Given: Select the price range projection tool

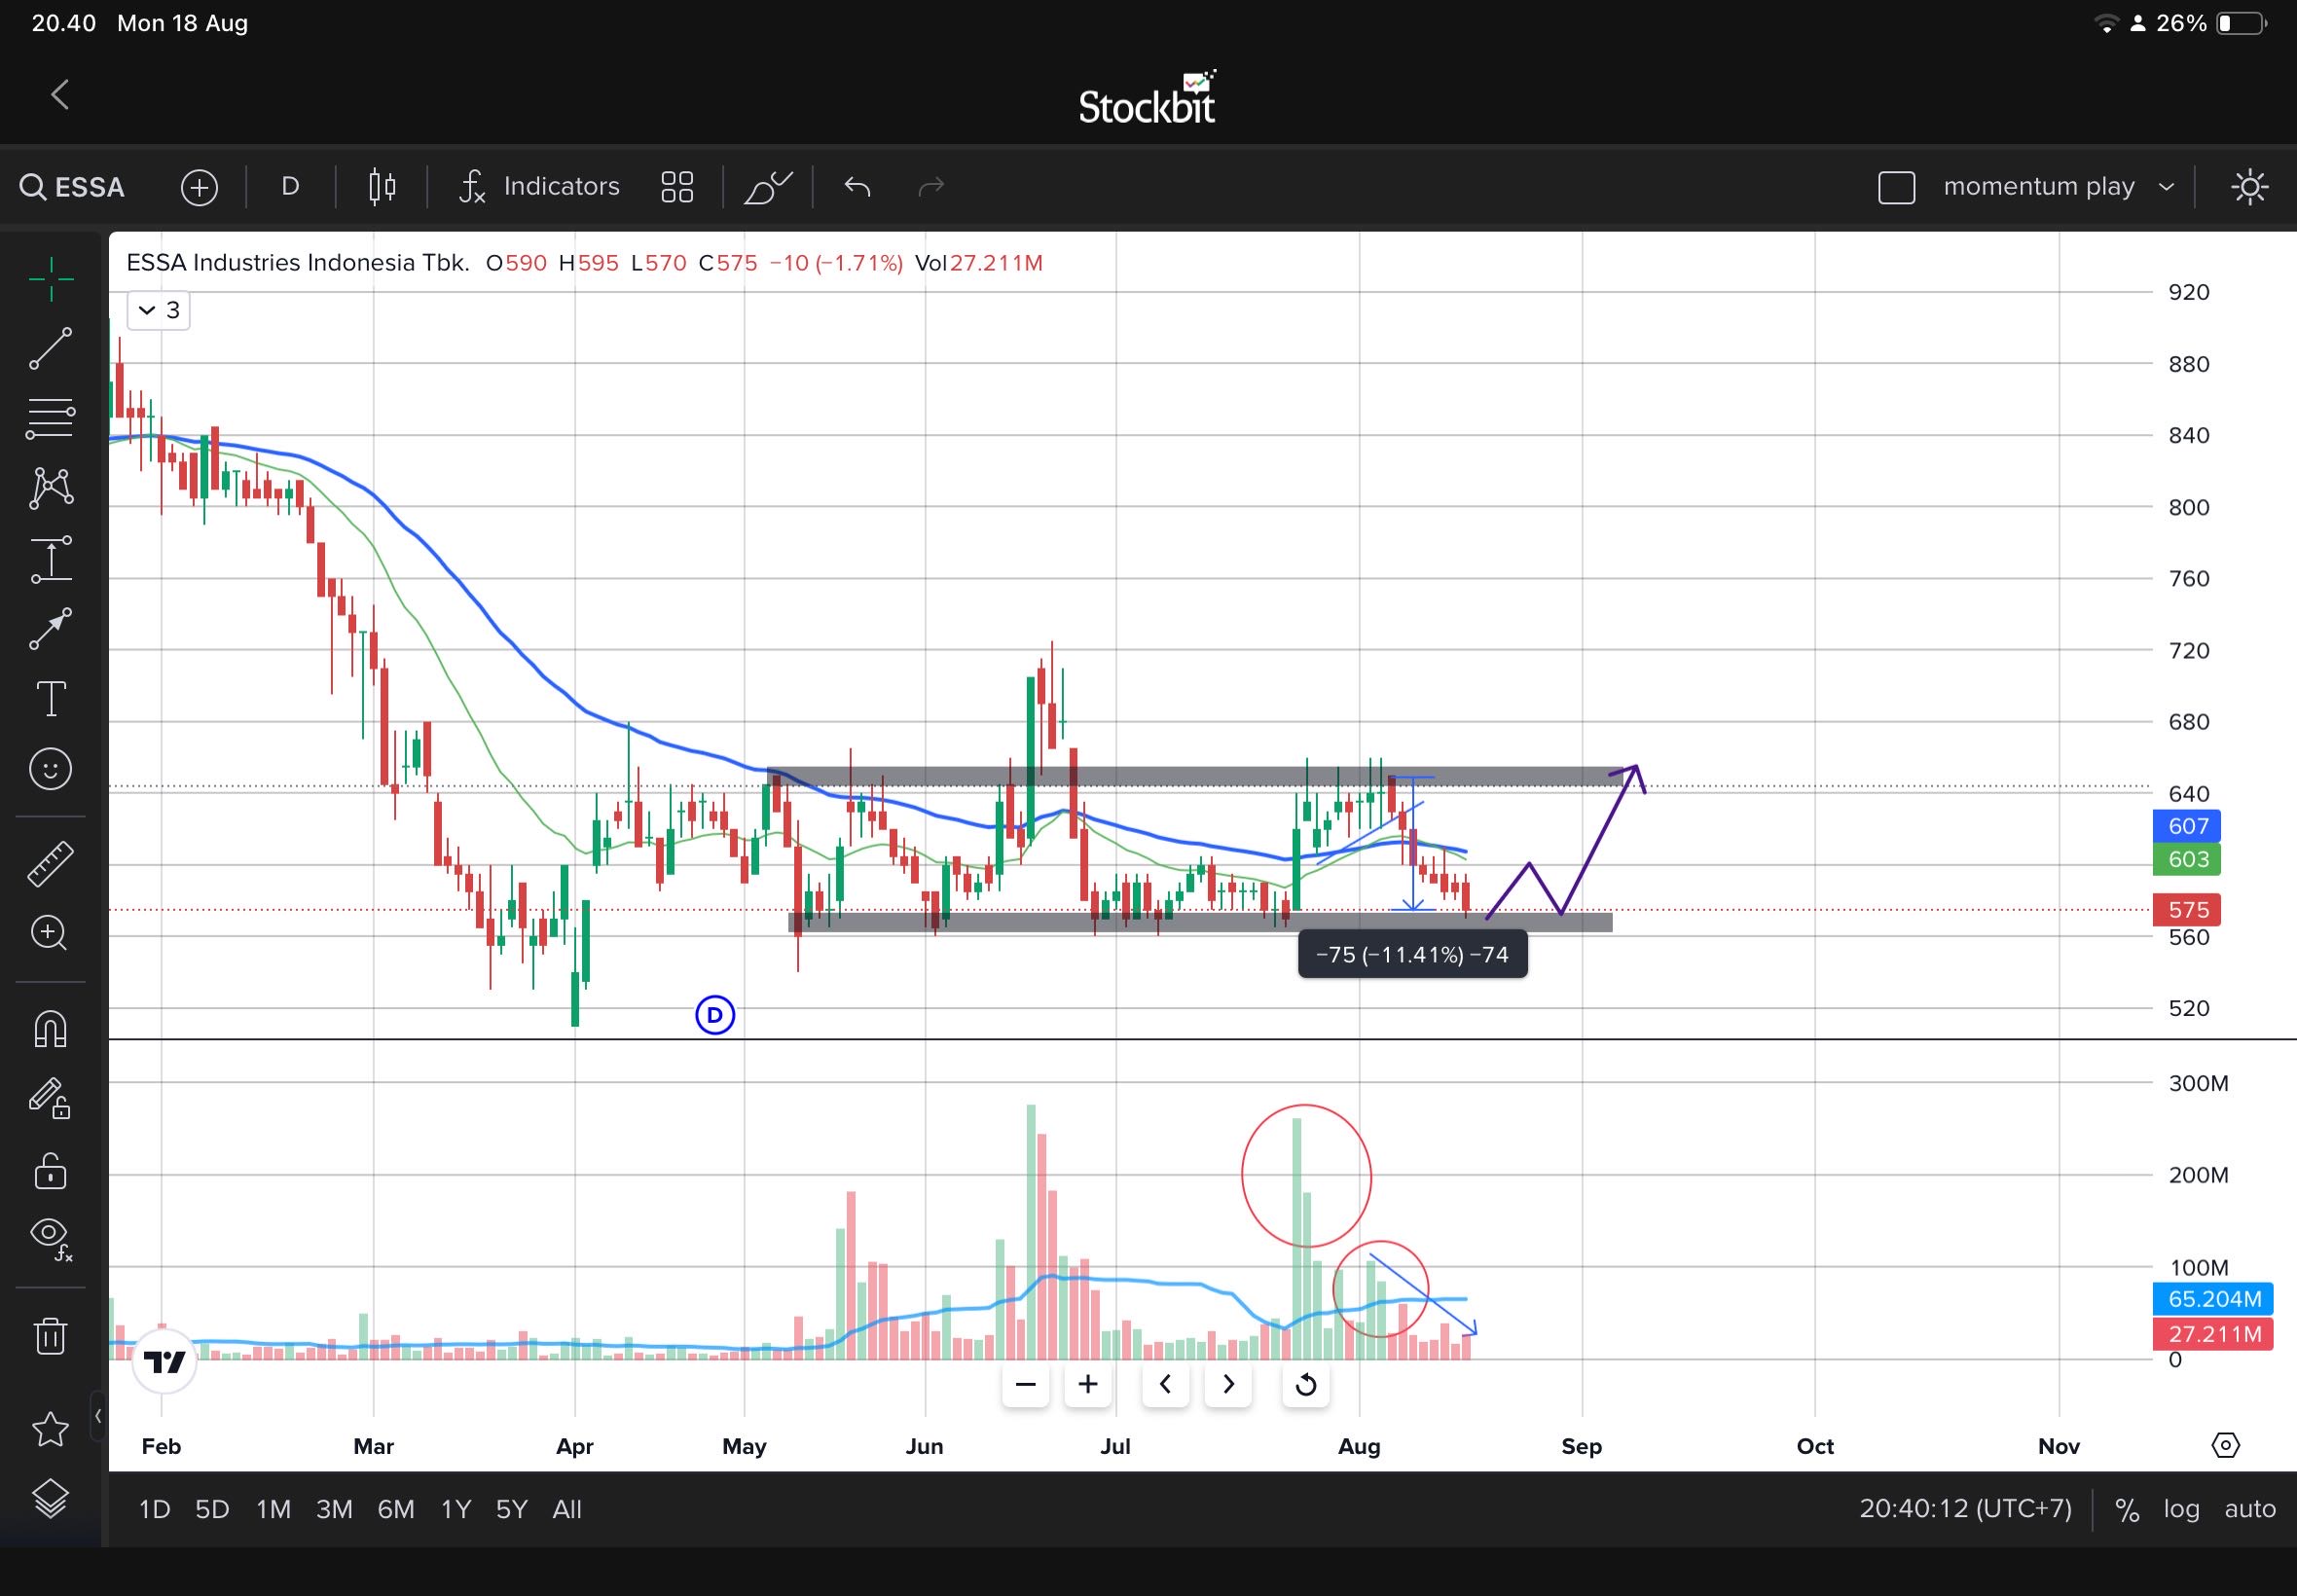Looking at the screenshot, I should pos(50,558).
